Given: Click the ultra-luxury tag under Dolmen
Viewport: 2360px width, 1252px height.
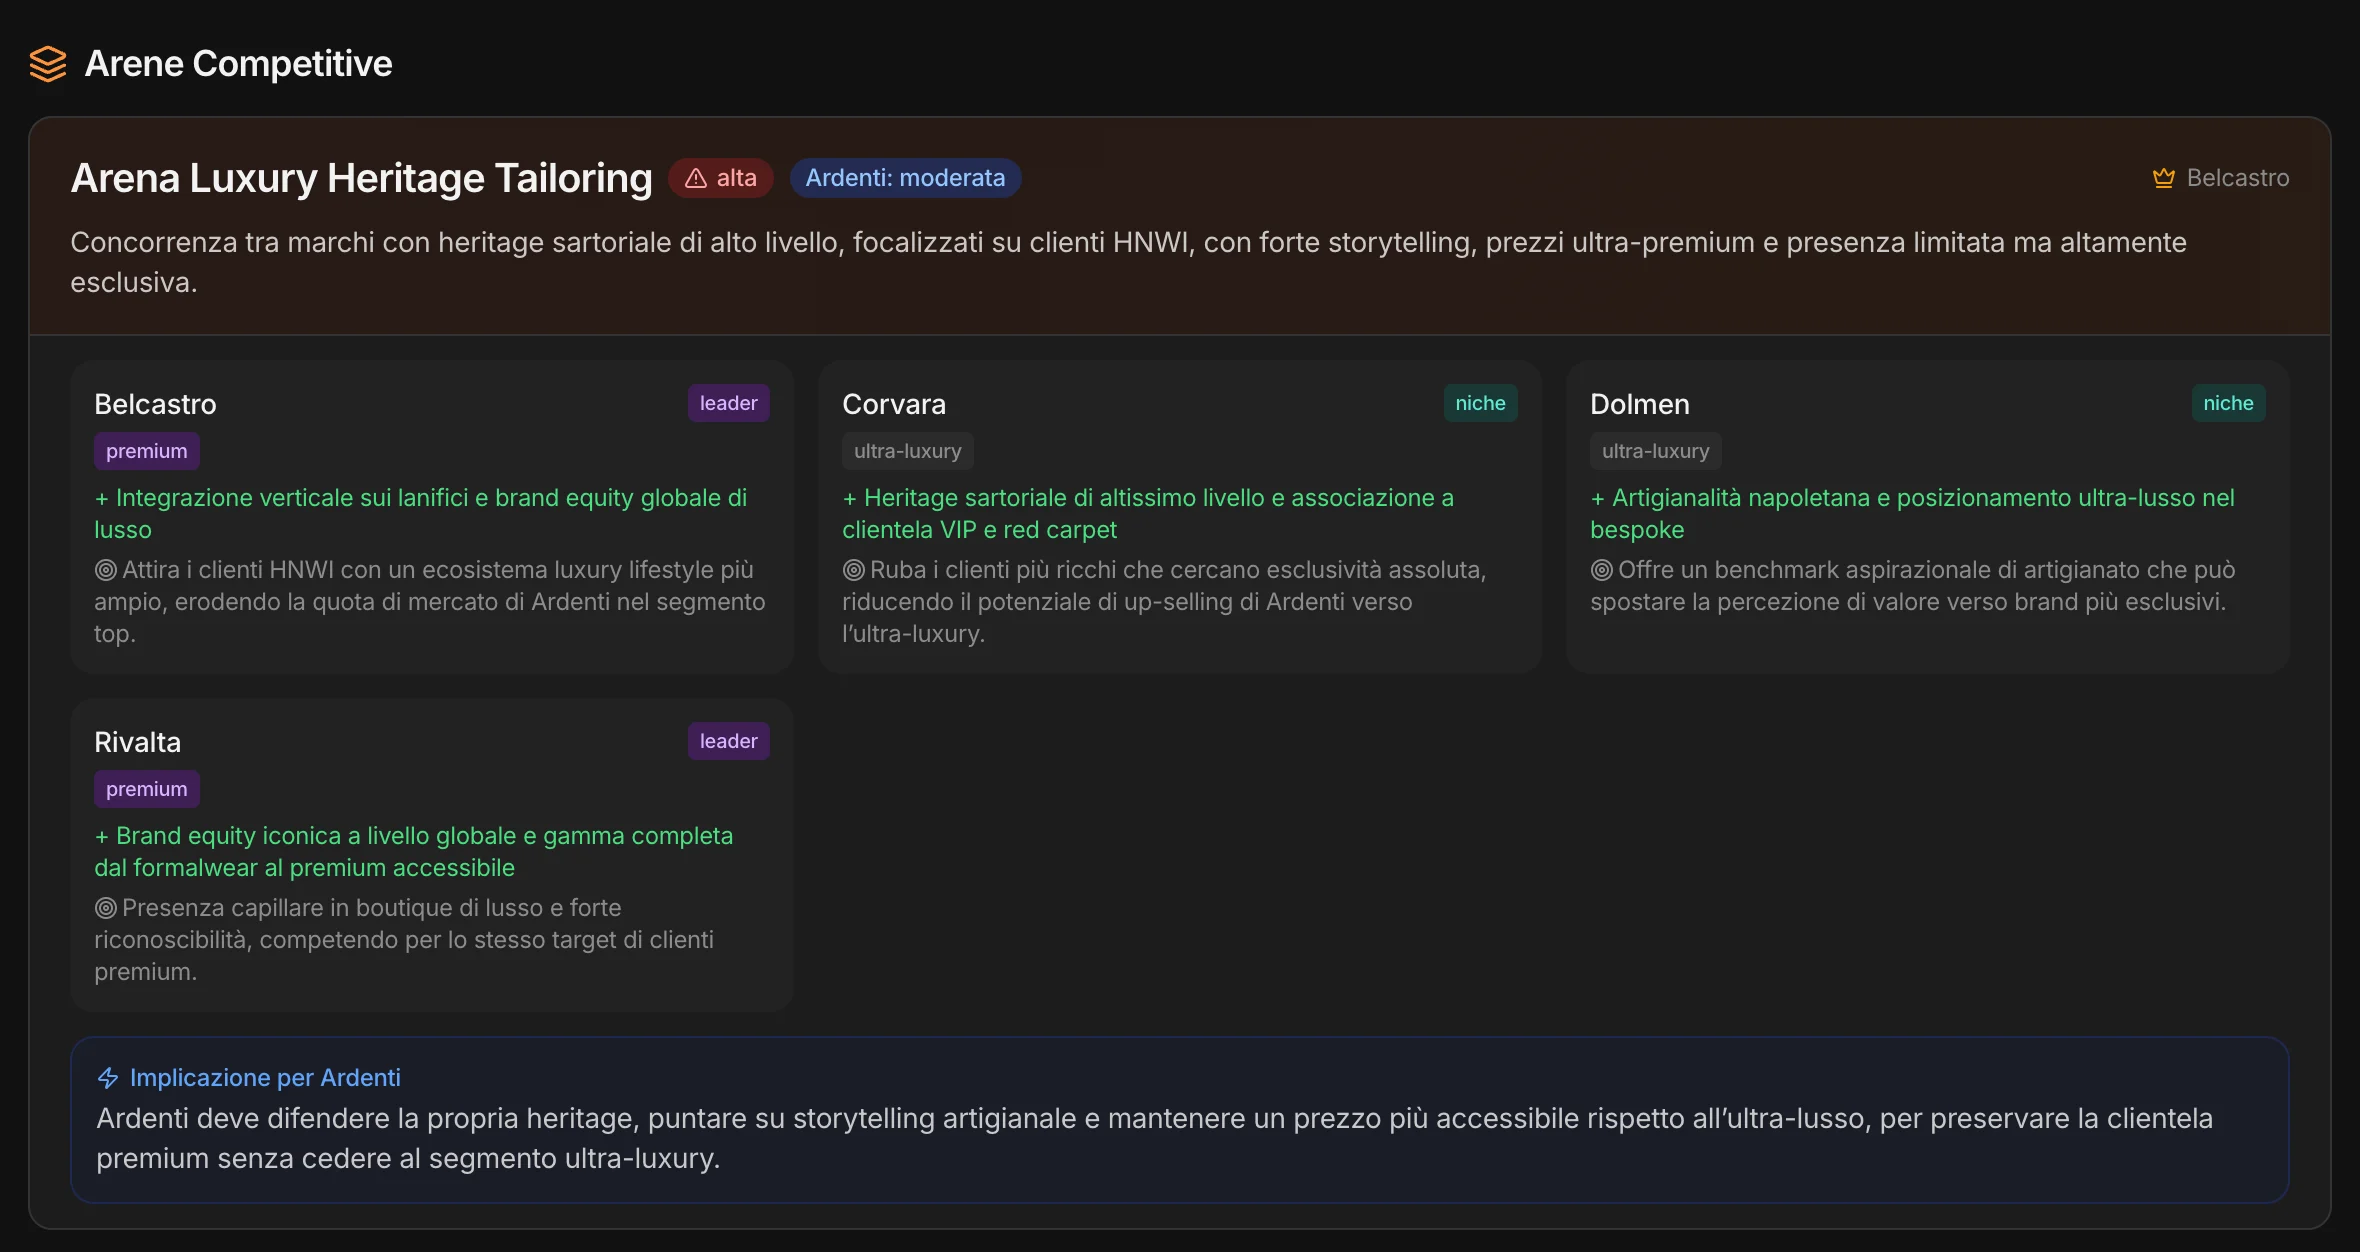Looking at the screenshot, I should click(x=1656, y=451).
